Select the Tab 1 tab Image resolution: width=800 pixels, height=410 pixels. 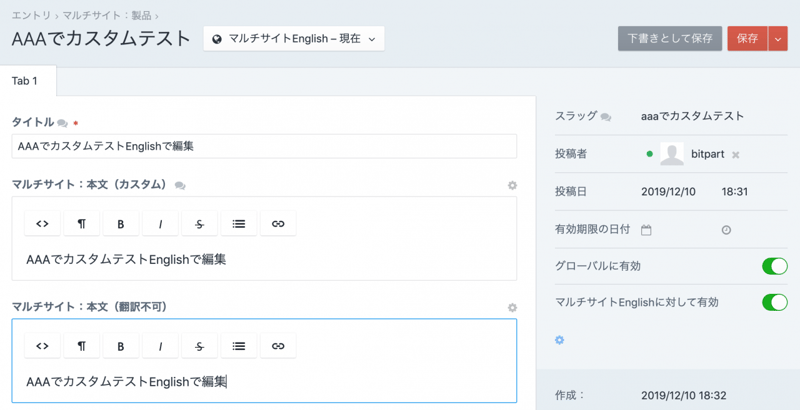click(28, 81)
